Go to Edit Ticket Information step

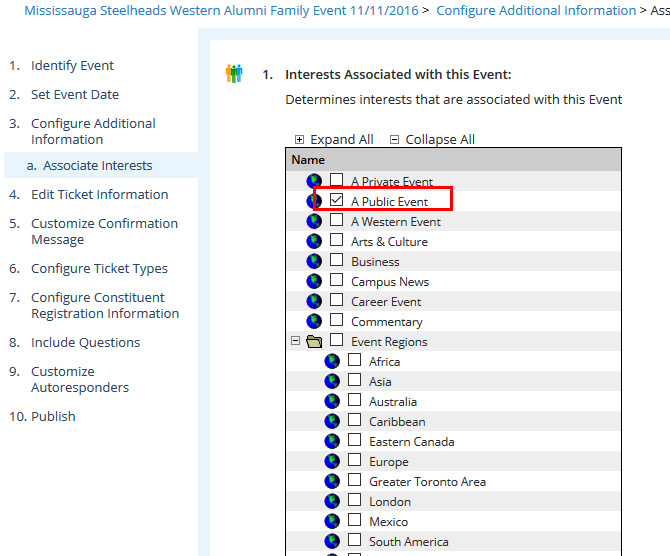pyautogui.click(x=99, y=195)
